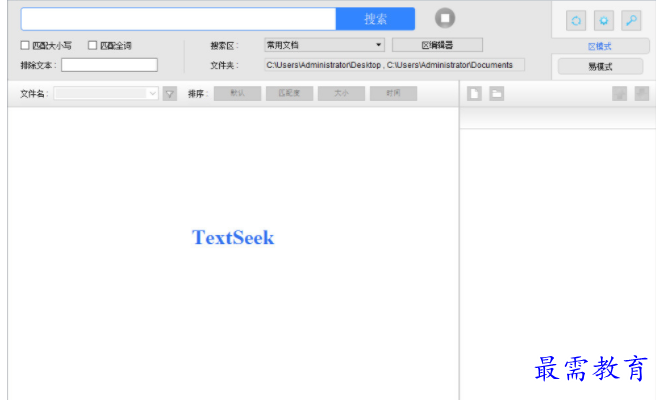Open the 搜索区 dropdown showing 常用文档
The image size is (656, 400).
tap(324, 45)
